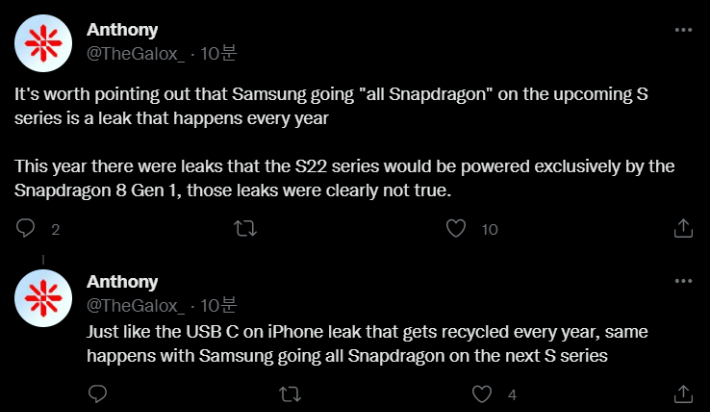Viewport: 710px width, 412px height.
Task: Open Anthony's avatar on the second tweet
Action: coord(42,298)
